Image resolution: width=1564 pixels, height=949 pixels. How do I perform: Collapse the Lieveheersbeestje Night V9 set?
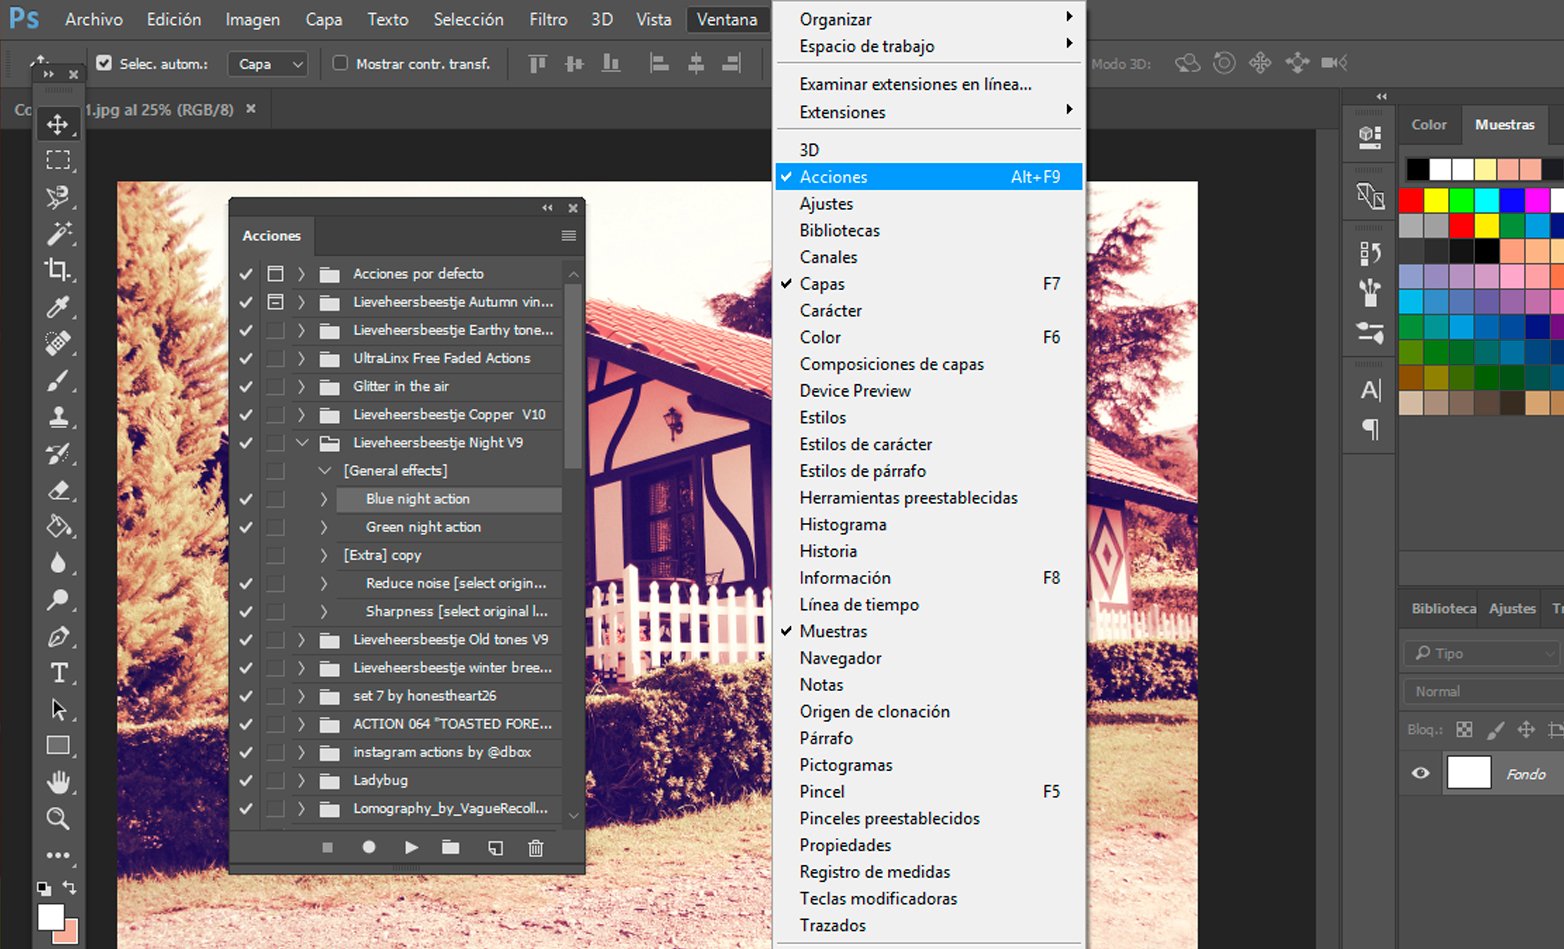click(x=301, y=442)
